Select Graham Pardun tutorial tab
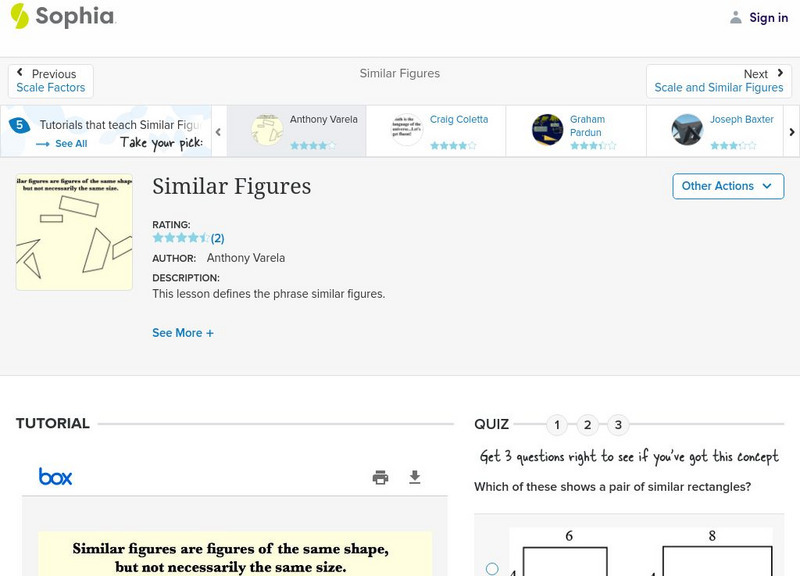 tap(576, 131)
